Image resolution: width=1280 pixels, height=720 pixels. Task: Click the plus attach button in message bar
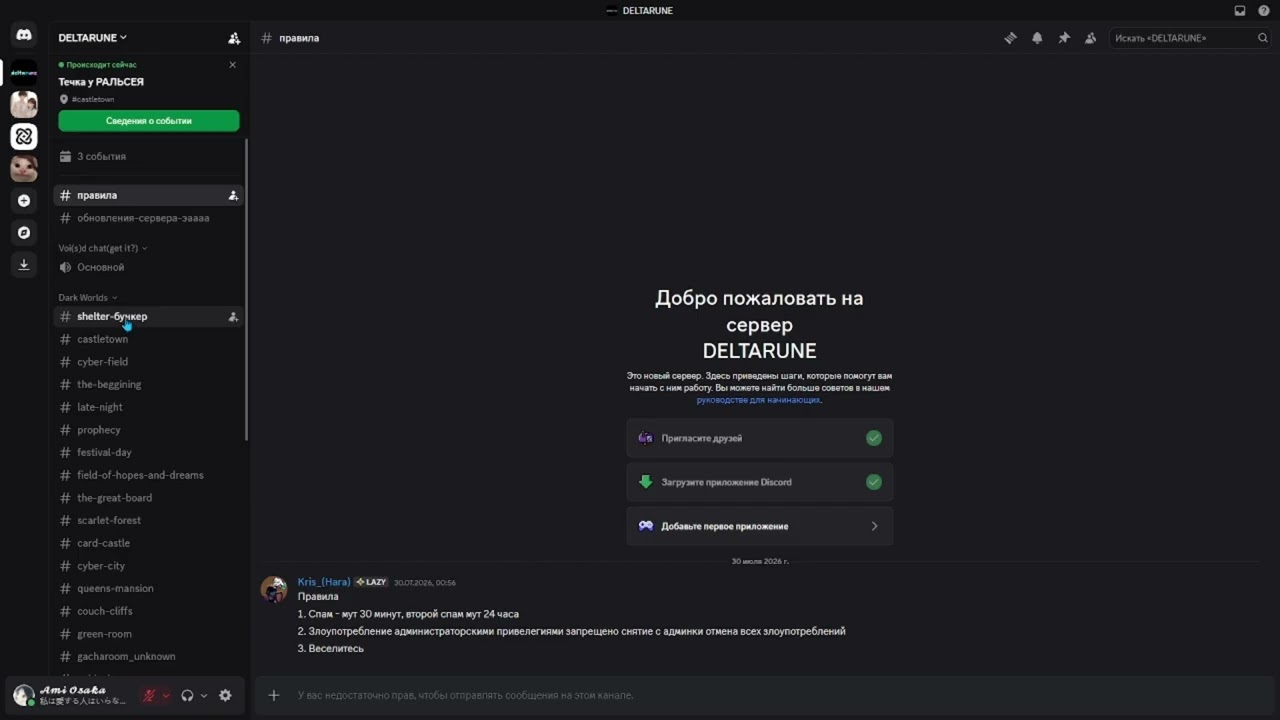pos(274,695)
